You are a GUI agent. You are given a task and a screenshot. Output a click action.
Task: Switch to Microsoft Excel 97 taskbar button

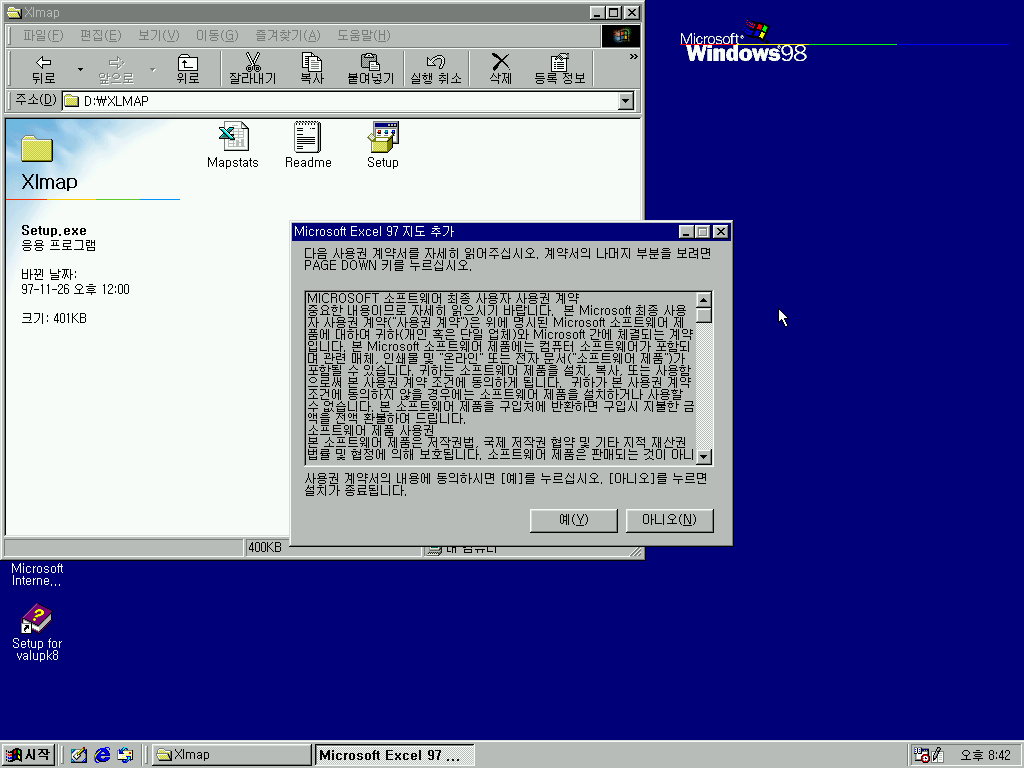pyautogui.click(x=394, y=756)
